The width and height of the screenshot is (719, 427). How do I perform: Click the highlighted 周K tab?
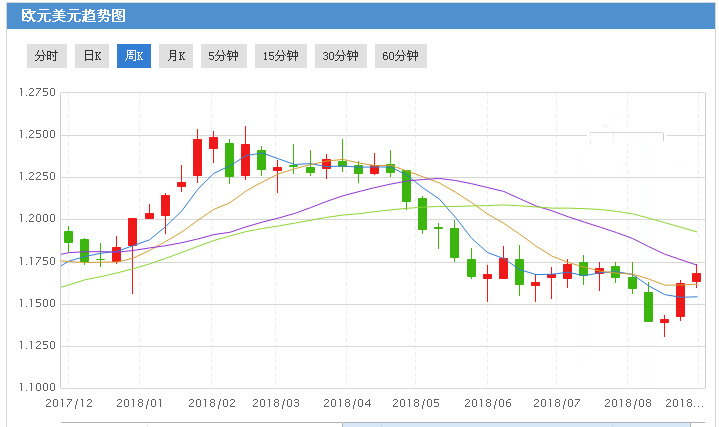click(x=134, y=56)
